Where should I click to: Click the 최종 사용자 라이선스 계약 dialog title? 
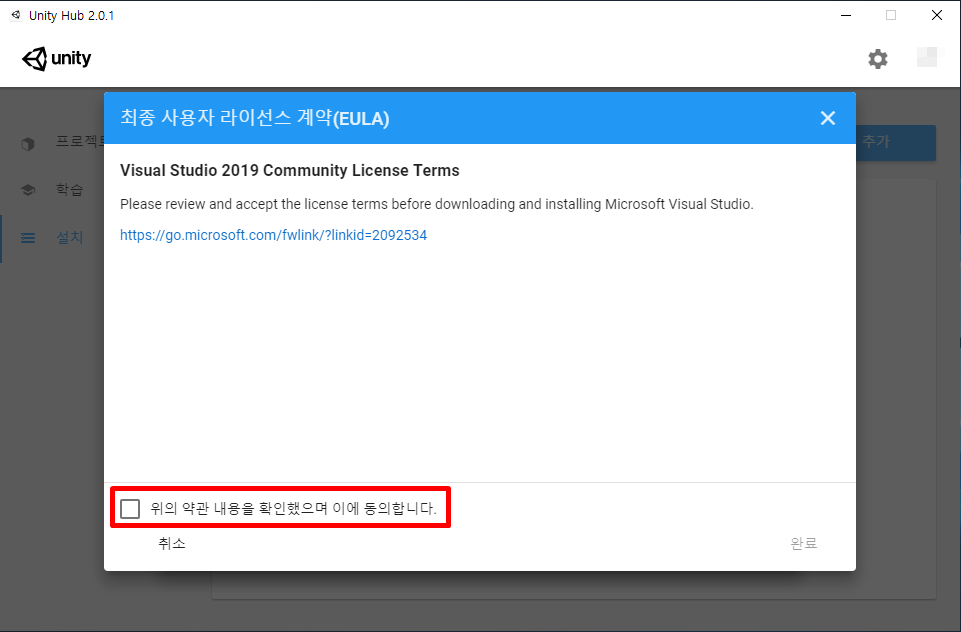click(254, 118)
